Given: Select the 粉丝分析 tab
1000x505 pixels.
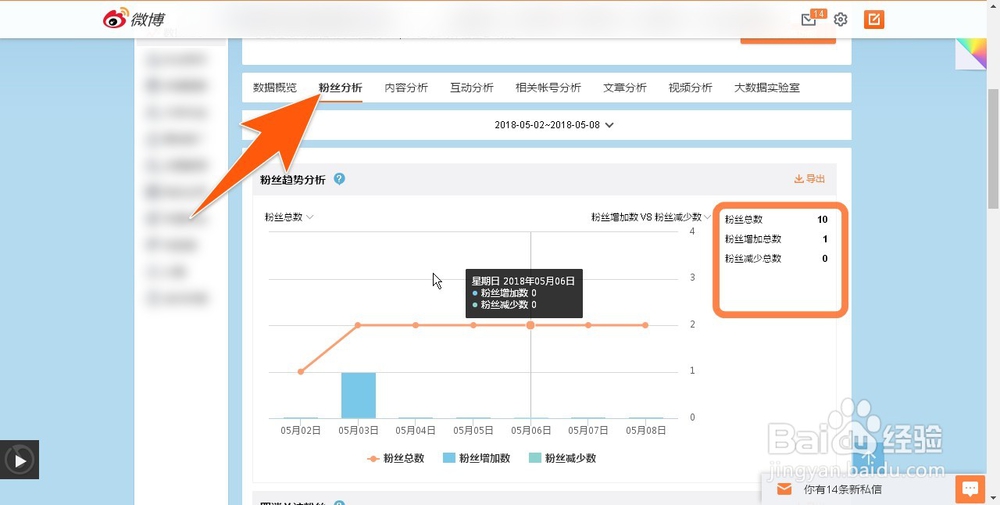Looking at the screenshot, I should click(x=341, y=88).
